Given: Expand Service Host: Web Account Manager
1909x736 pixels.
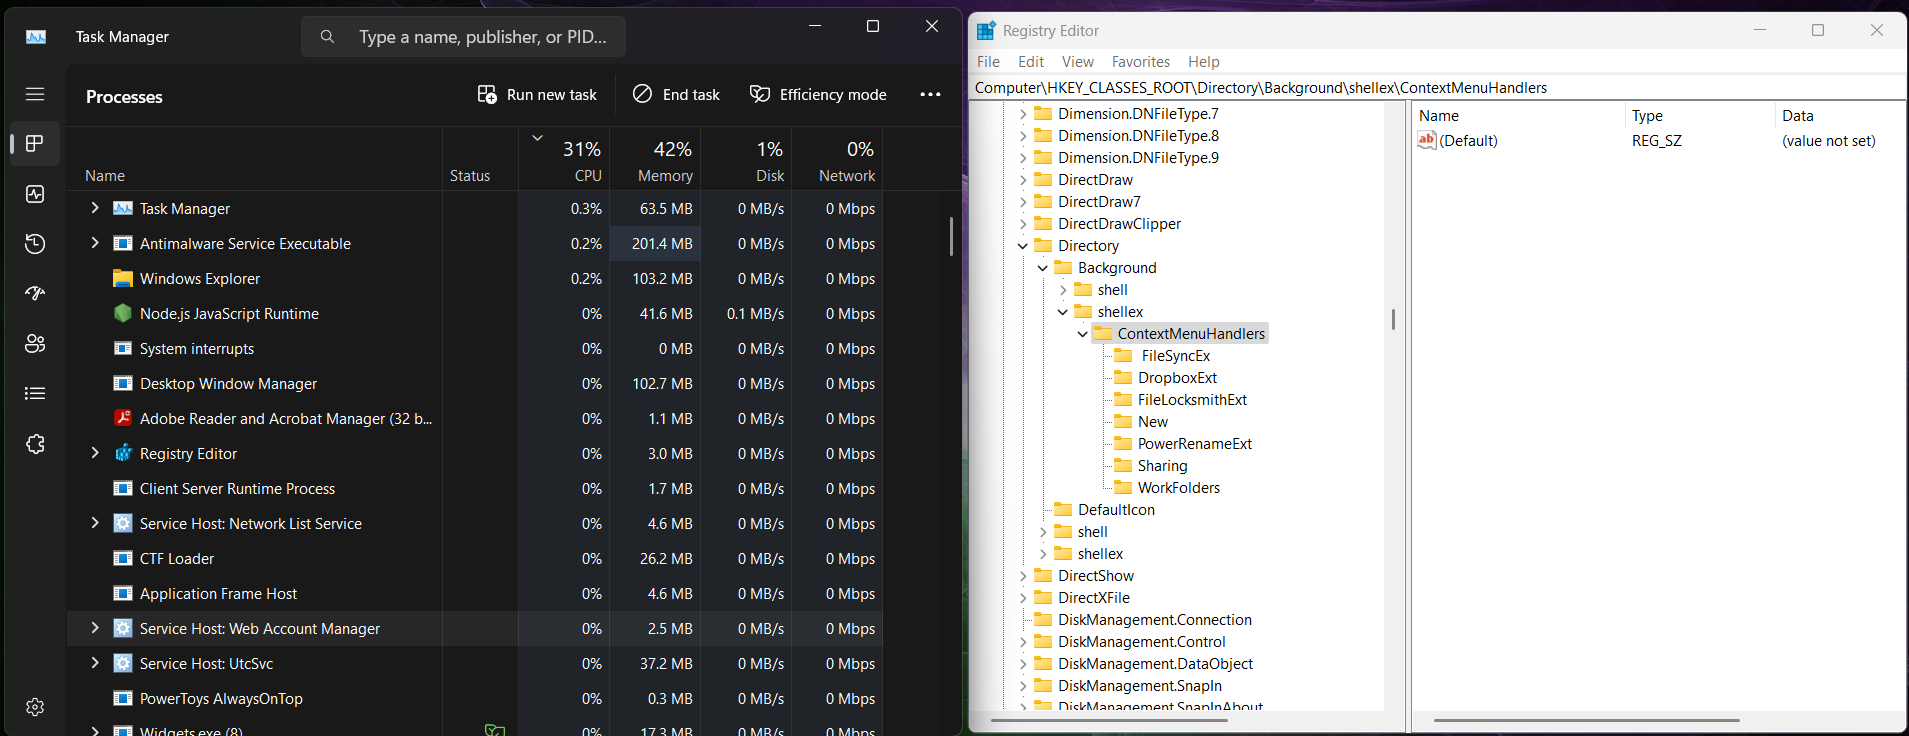Looking at the screenshot, I should [x=95, y=628].
